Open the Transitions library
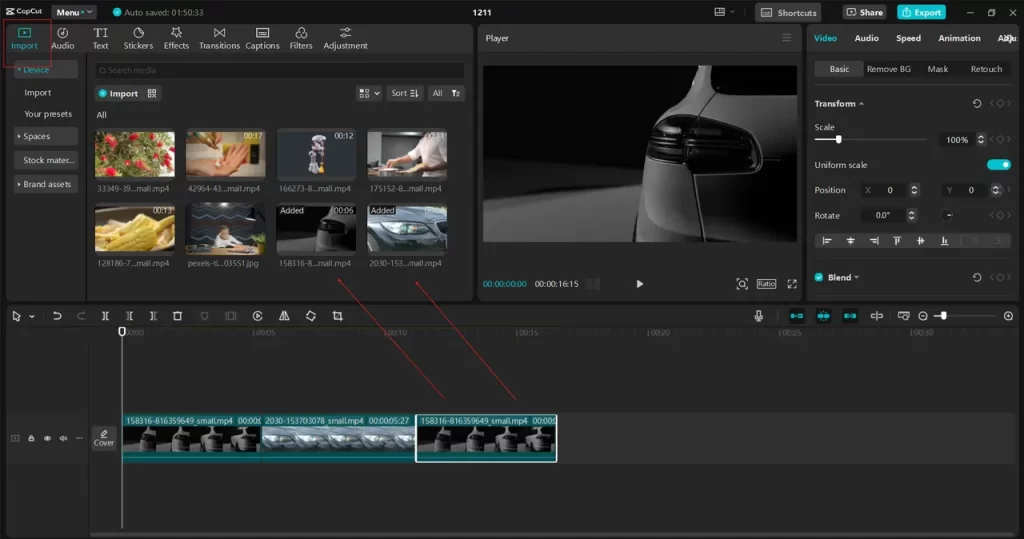The width and height of the screenshot is (1024, 539). (219, 38)
